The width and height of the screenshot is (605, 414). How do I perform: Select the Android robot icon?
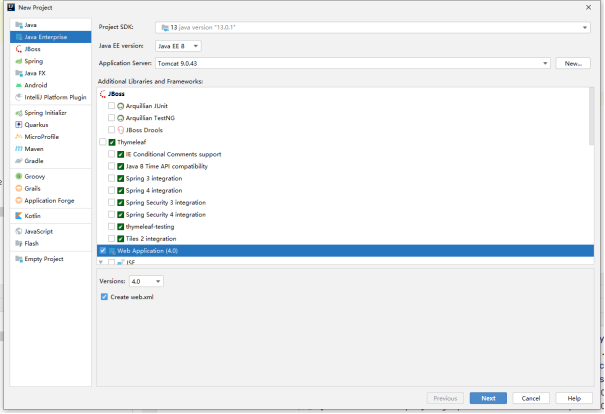point(19,85)
